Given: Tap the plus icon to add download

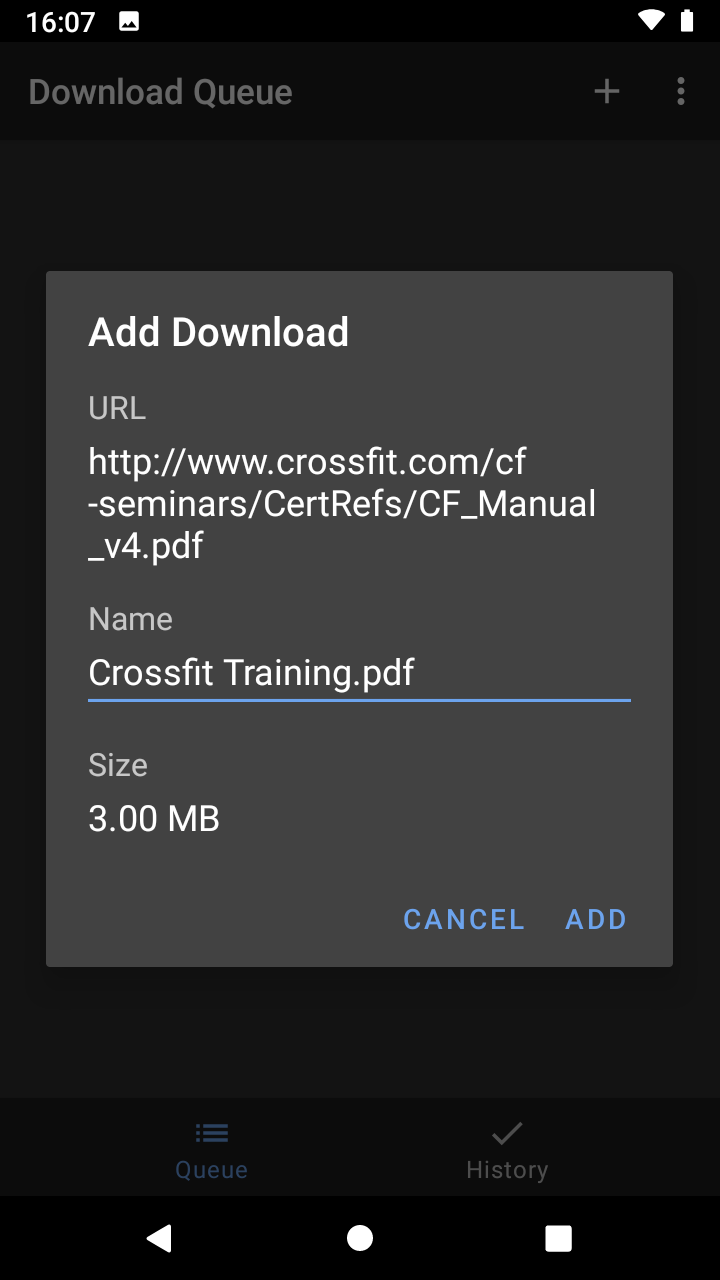Looking at the screenshot, I should tap(607, 92).
